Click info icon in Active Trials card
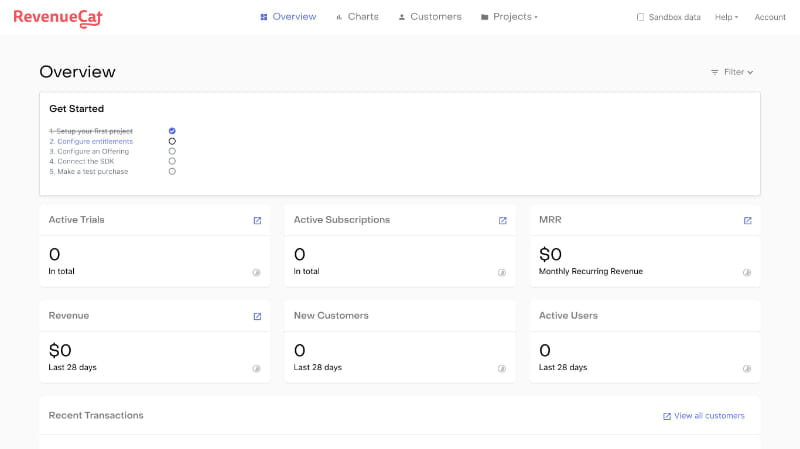 click(257, 272)
